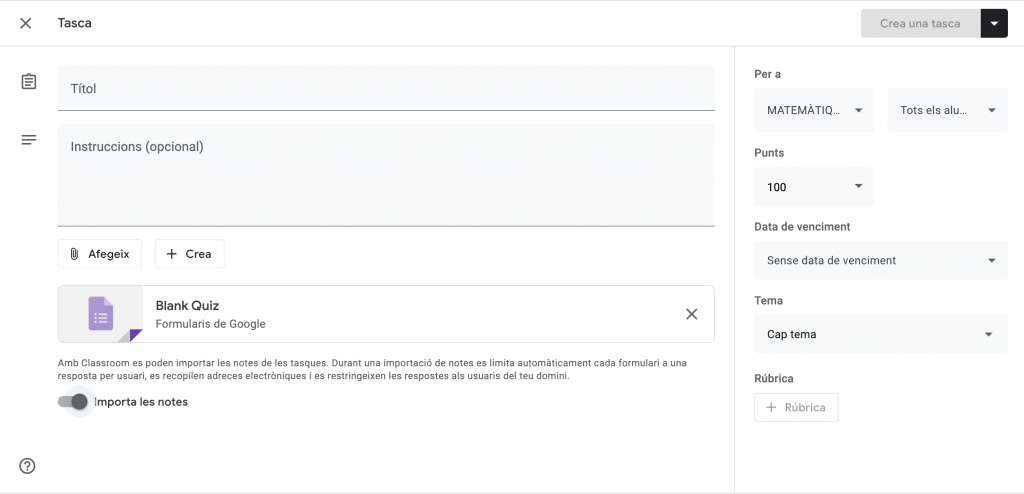Expand arrow next to Crea una tasca
This screenshot has height=494, width=1024.
(x=994, y=24)
